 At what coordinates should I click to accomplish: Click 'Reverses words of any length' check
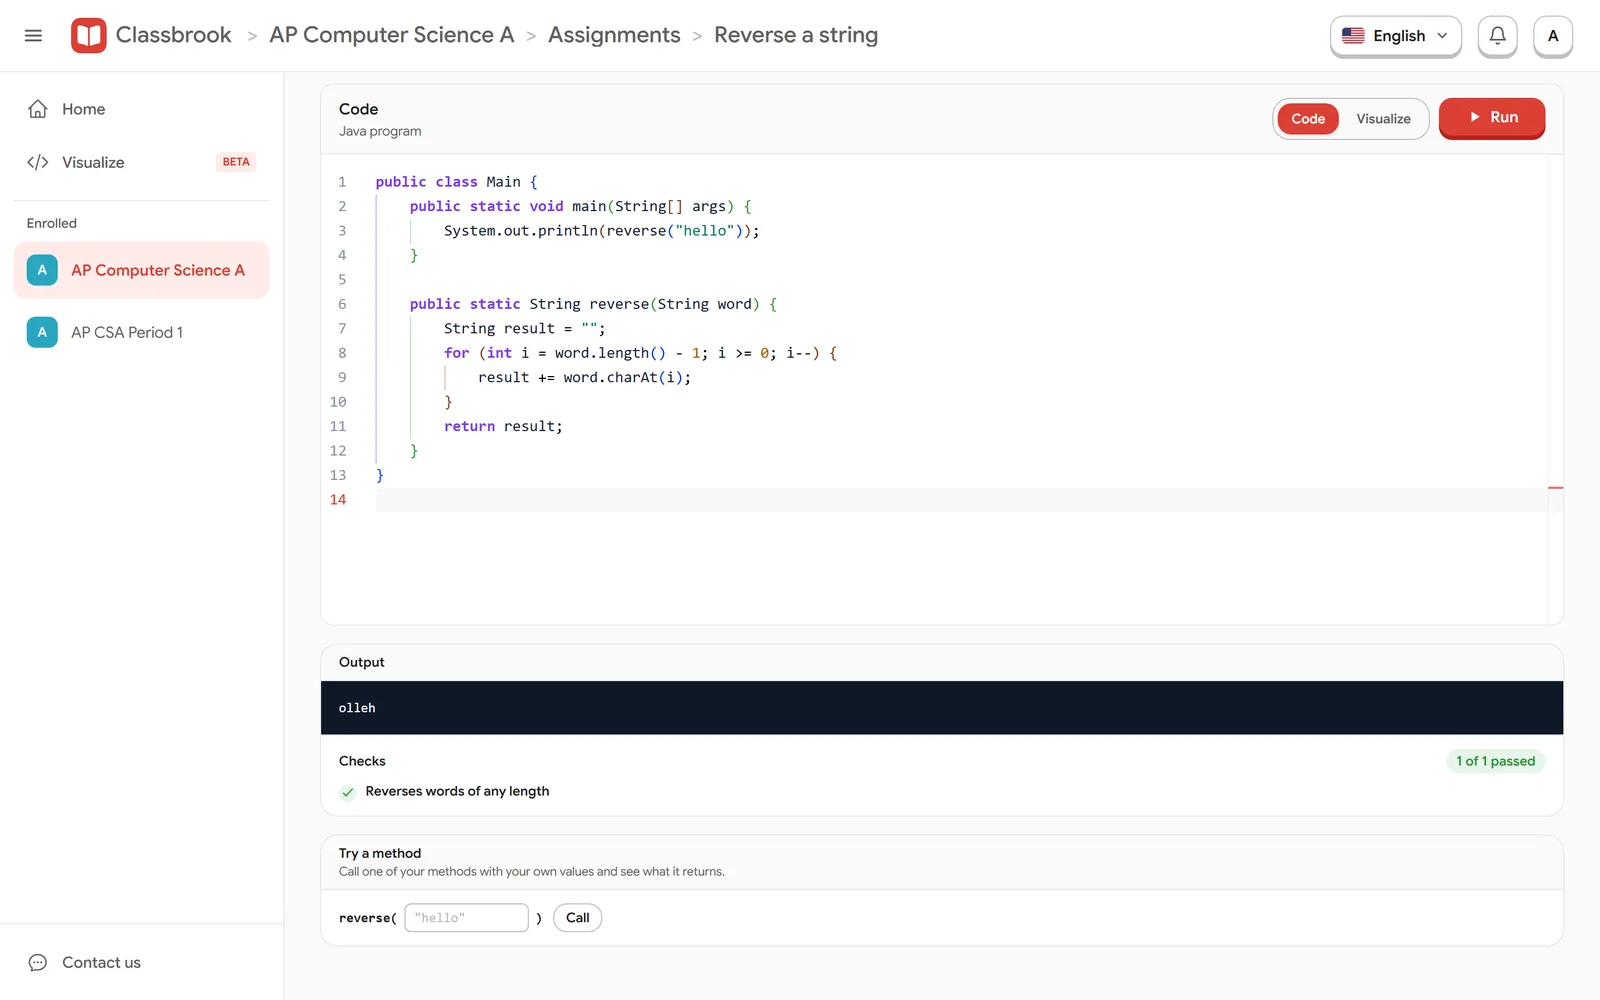pos(457,791)
